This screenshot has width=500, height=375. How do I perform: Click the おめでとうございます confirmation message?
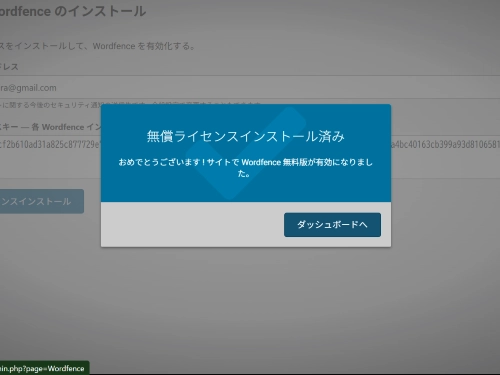pyautogui.click(x=246, y=168)
